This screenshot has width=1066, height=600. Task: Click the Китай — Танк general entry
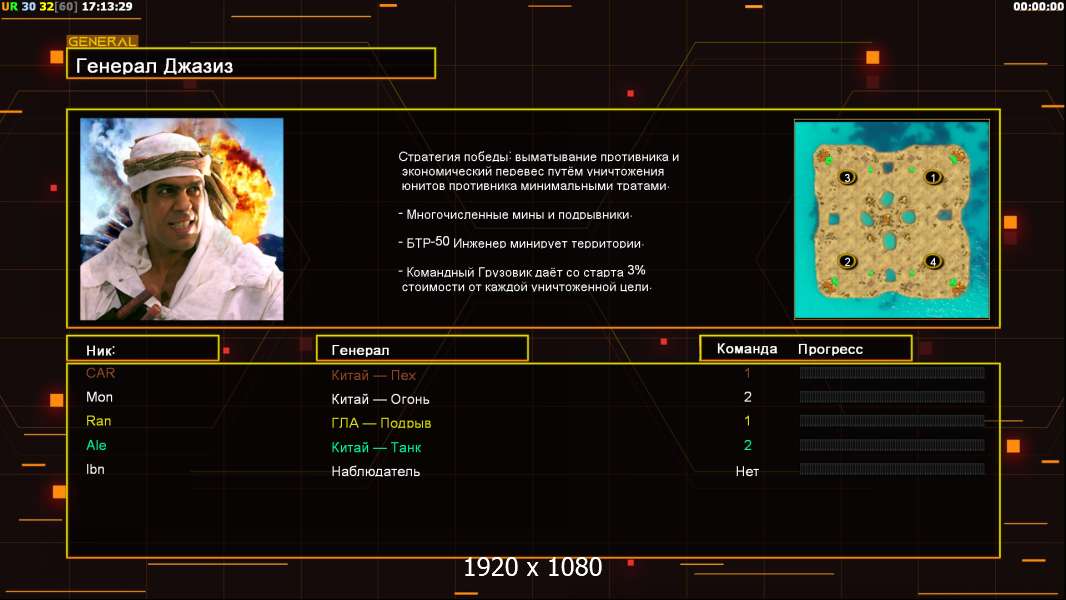[x=376, y=447]
